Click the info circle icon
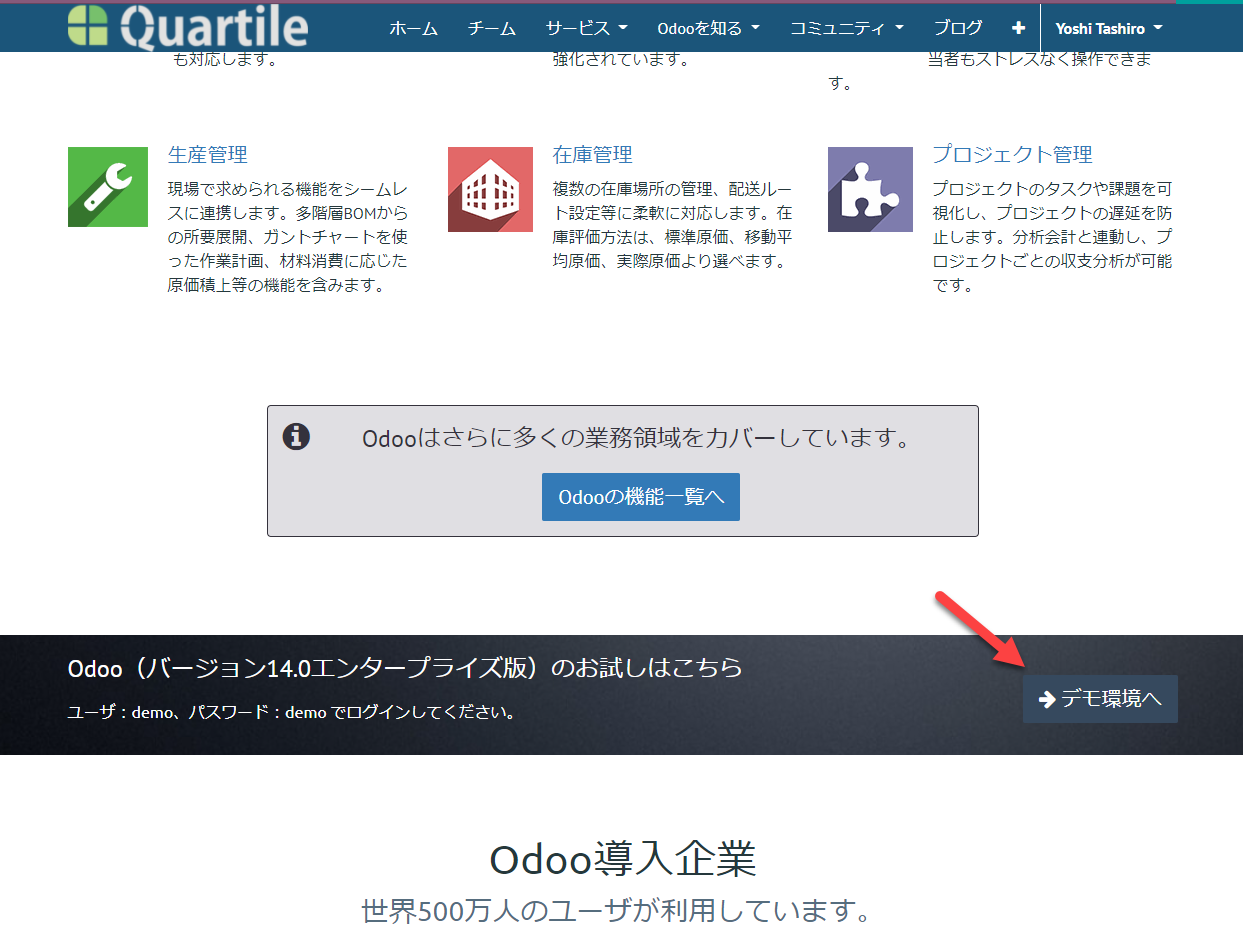 (x=296, y=437)
